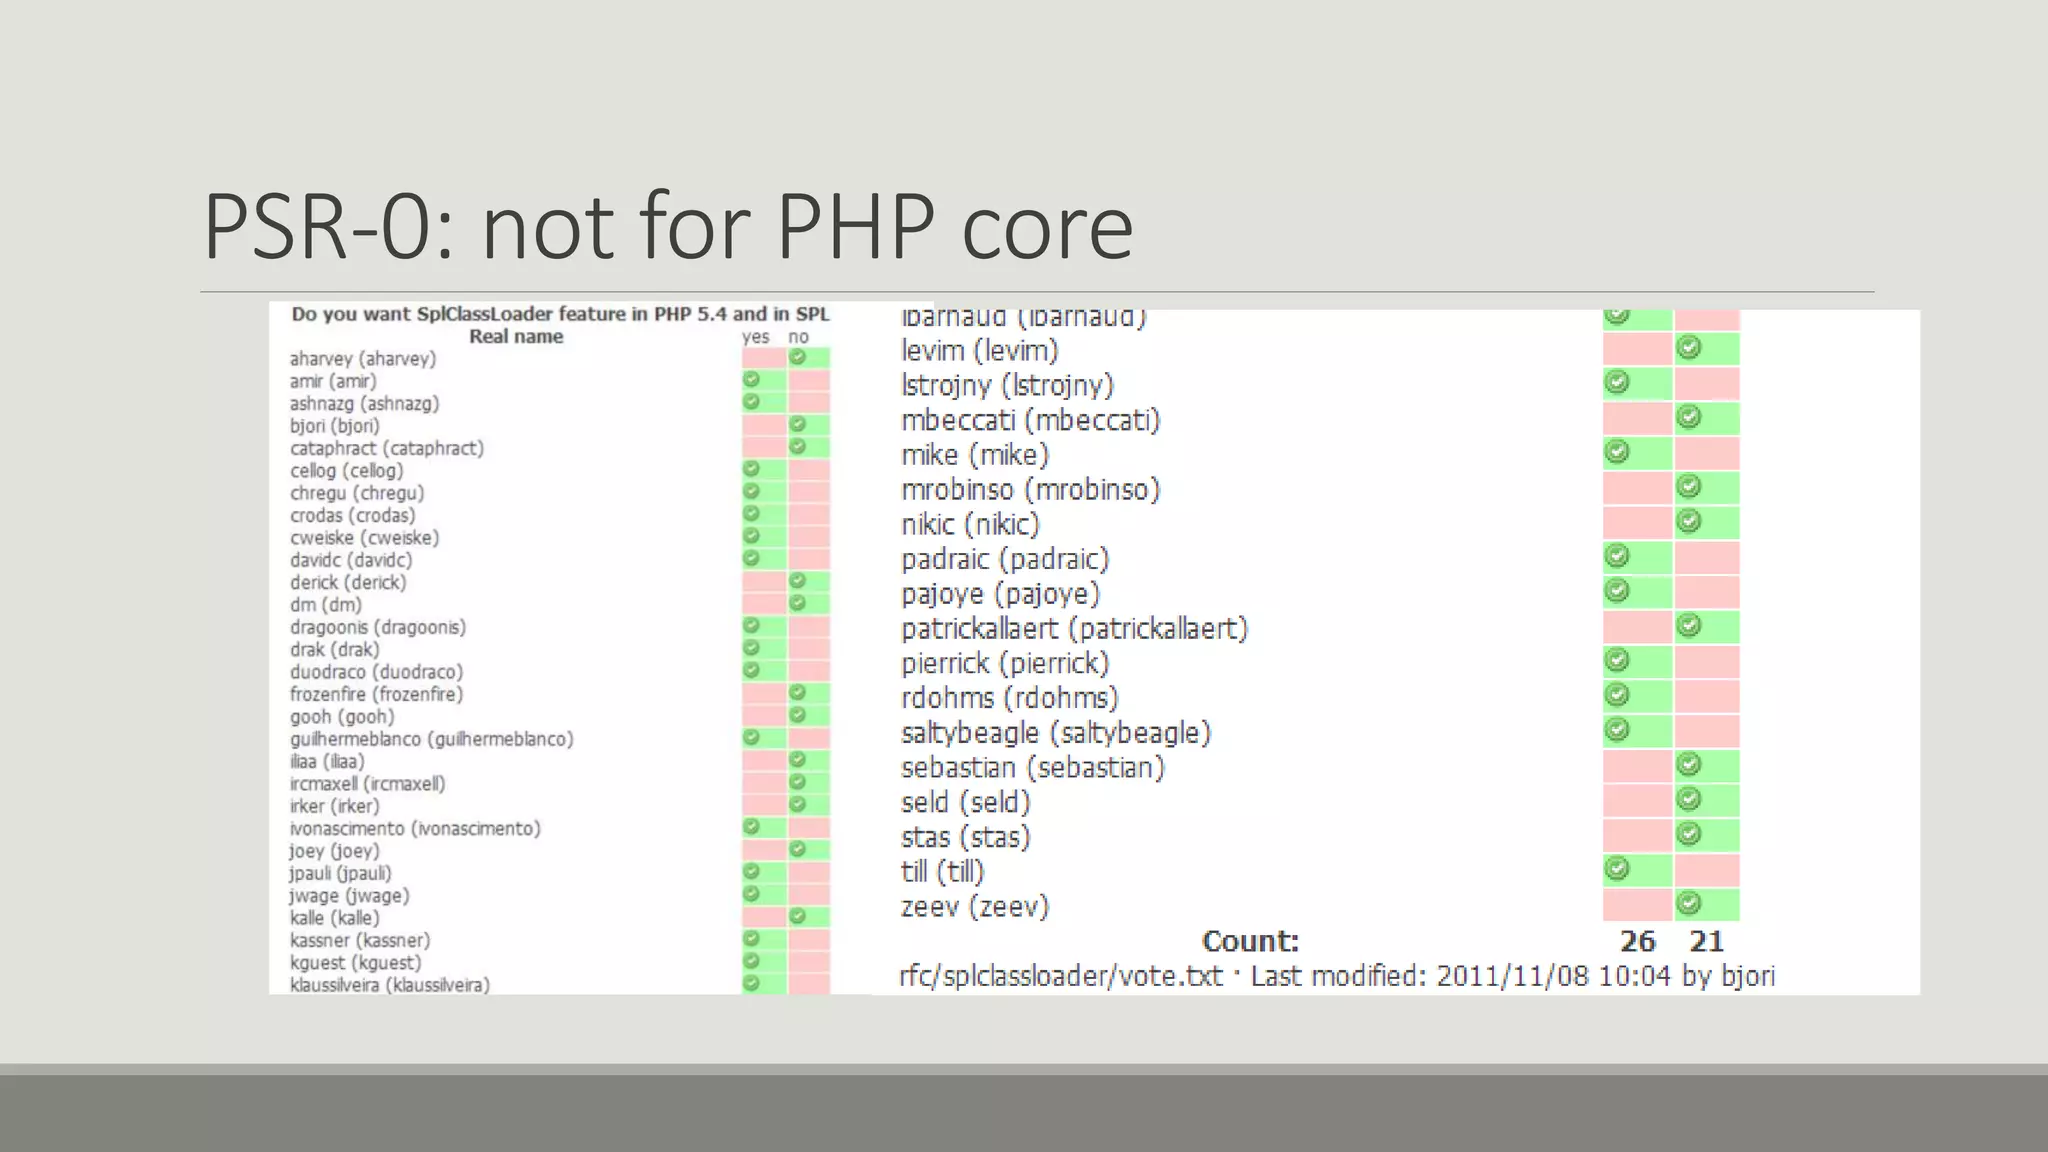The image size is (2048, 1152).
Task: Click the no-vote checkmark for nikic
Action: pos(1689,521)
